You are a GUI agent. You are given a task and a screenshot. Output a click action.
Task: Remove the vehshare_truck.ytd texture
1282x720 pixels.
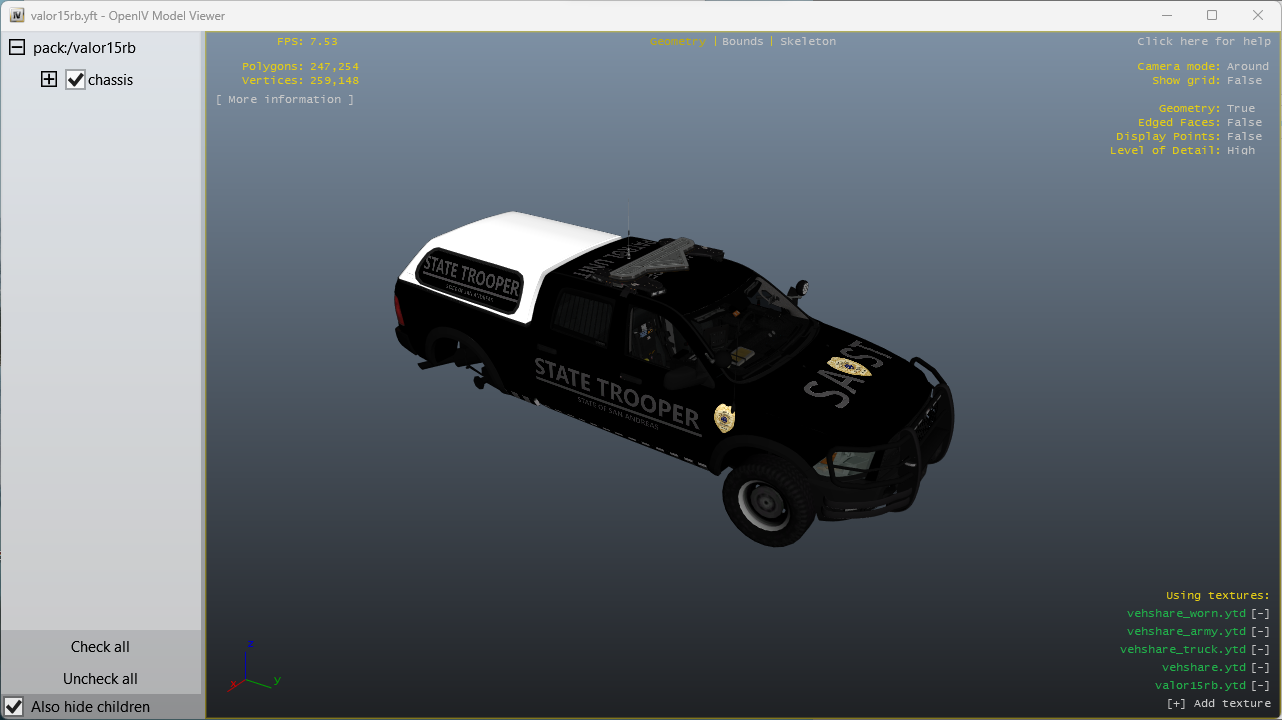pos(1260,650)
